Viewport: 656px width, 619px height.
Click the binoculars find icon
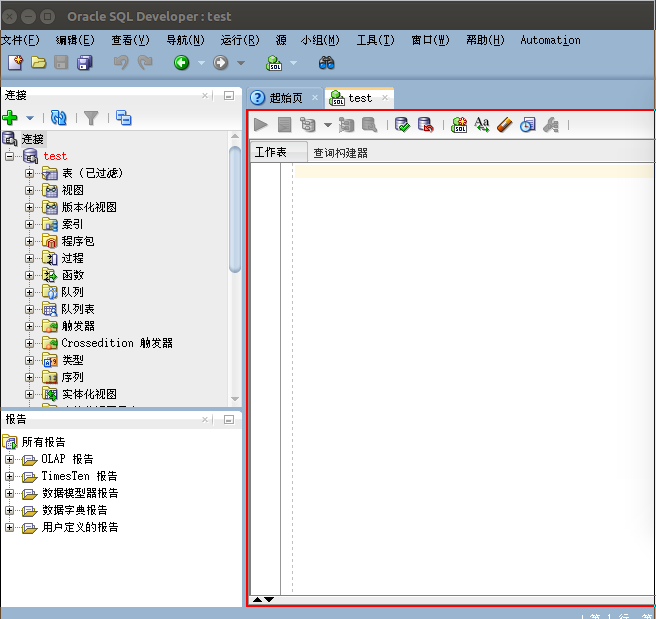326,63
